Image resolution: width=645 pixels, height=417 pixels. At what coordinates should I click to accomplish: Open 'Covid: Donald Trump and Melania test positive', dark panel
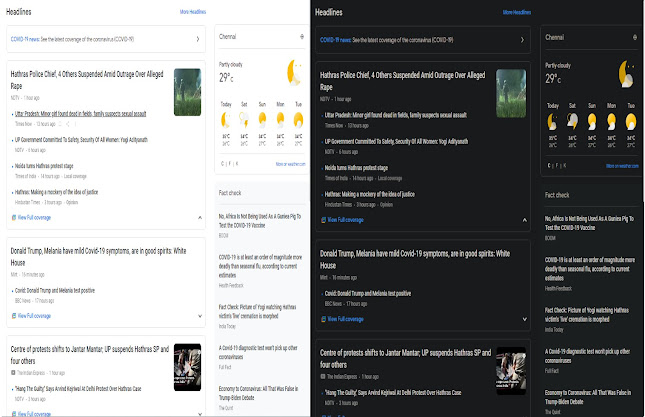pos(368,293)
